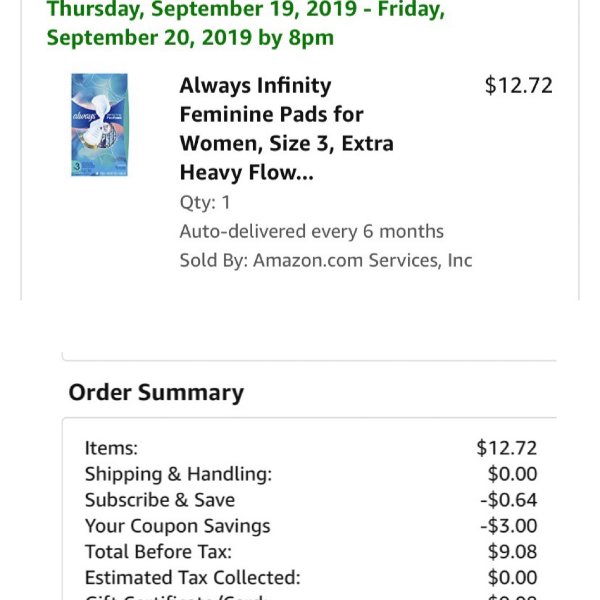Click the -$3.00 coupon savings amount
This screenshot has width=600, height=600.
click(509, 526)
